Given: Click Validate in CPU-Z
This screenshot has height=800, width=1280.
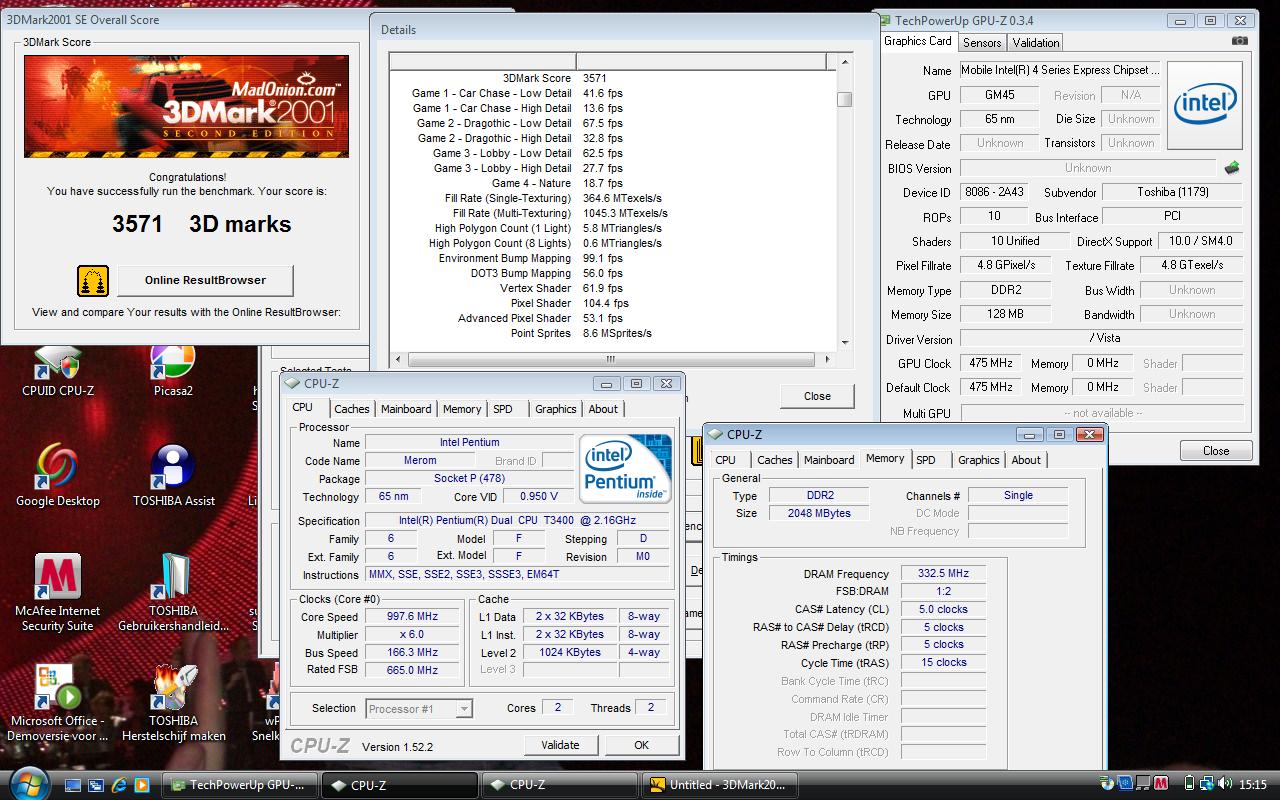Looking at the screenshot, I should [x=560, y=745].
